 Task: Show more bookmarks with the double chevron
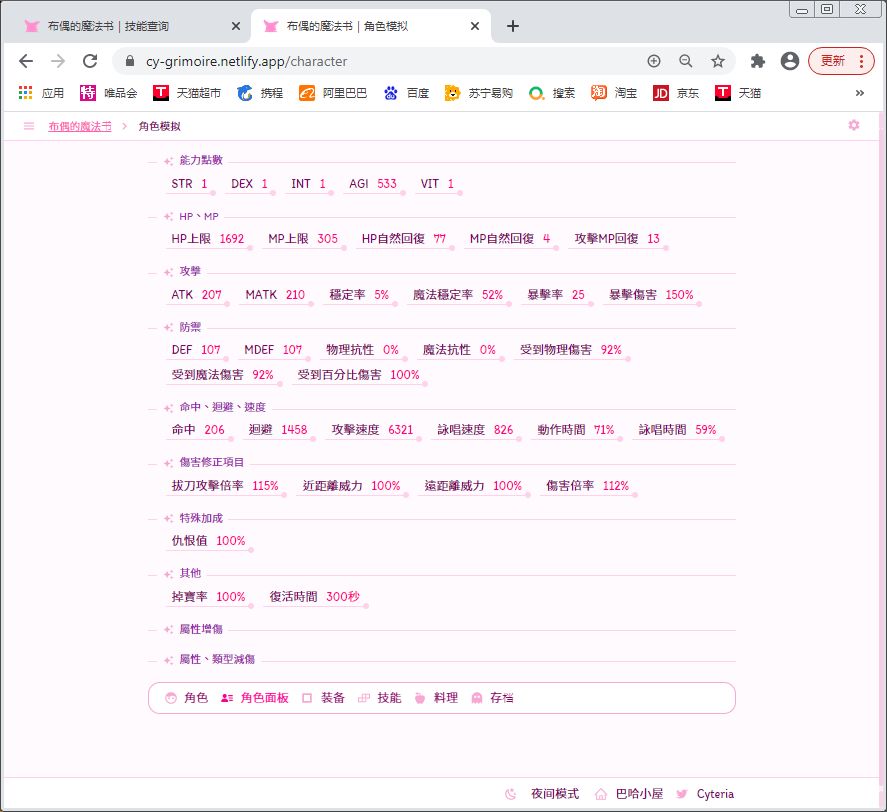click(x=860, y=93)
